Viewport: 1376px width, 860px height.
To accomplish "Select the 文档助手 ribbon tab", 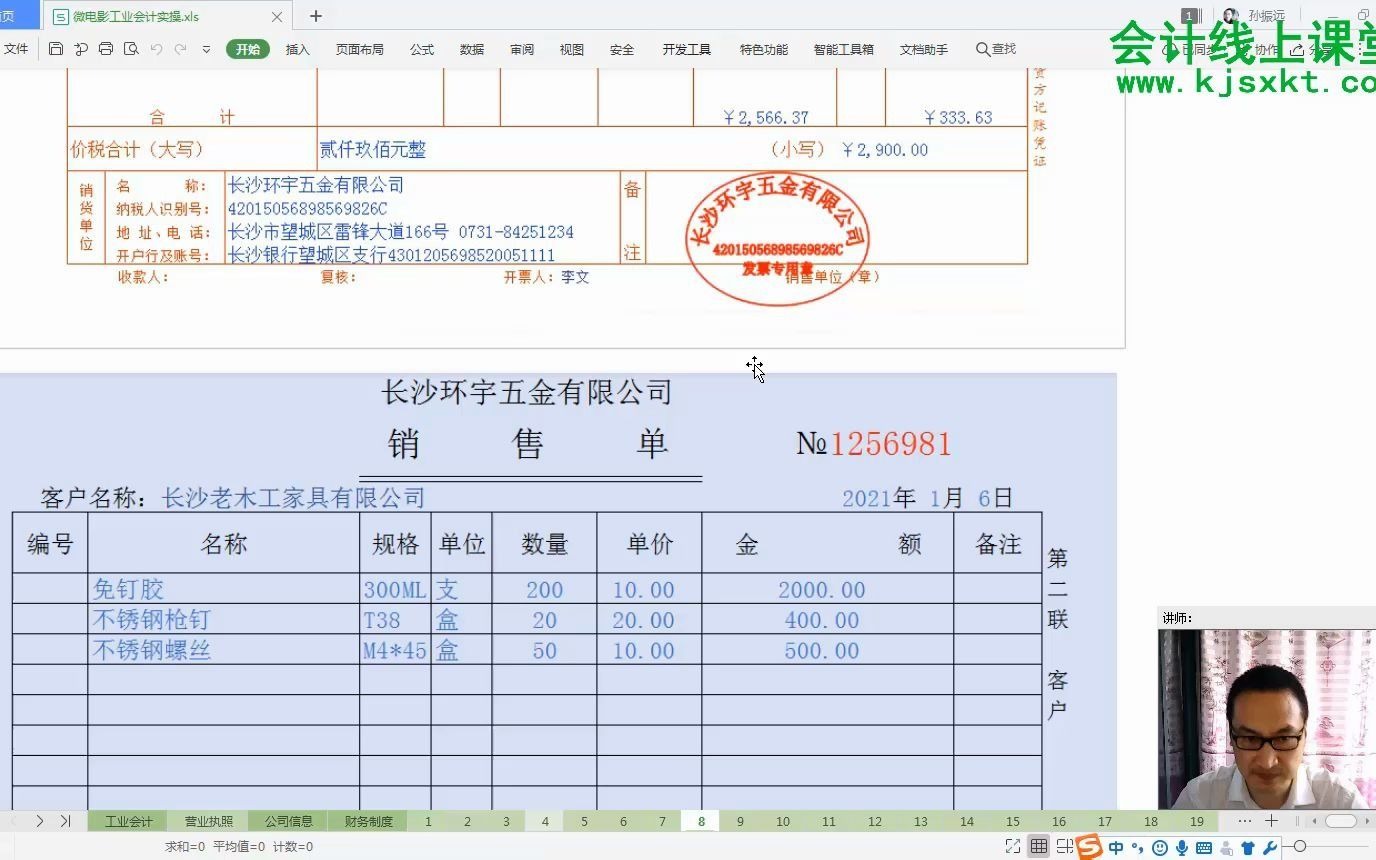I will coord(924,49).
